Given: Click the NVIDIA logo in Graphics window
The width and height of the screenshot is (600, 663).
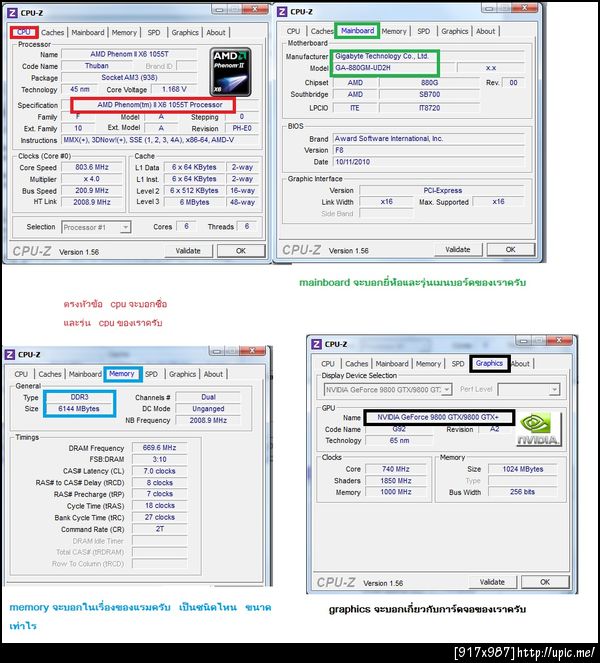Looking at the screenshot, I should [x=539, y=430].
